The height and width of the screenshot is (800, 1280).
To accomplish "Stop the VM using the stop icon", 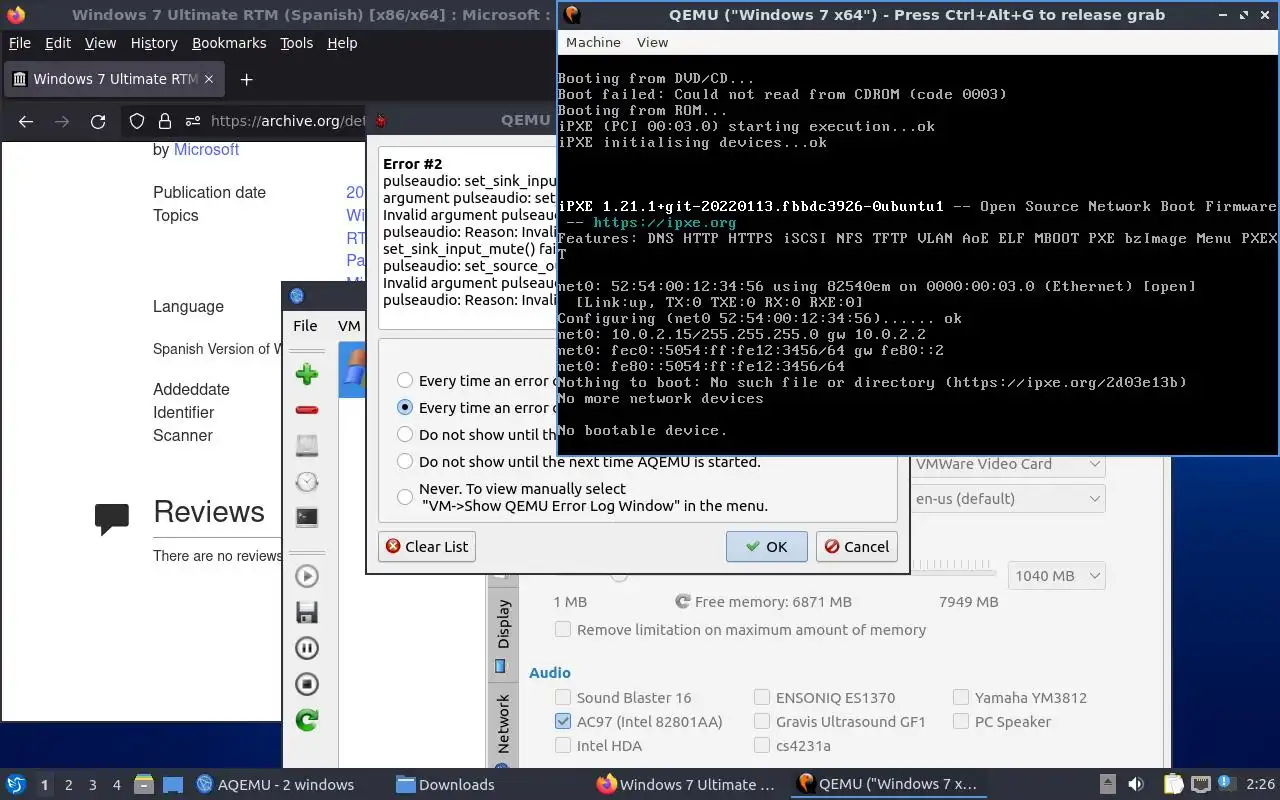I will [307, 684].
